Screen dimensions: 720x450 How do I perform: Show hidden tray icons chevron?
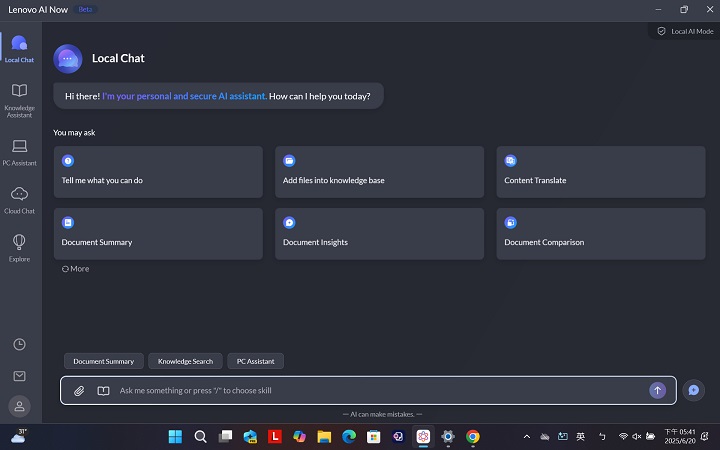click(x=527, y=437)
